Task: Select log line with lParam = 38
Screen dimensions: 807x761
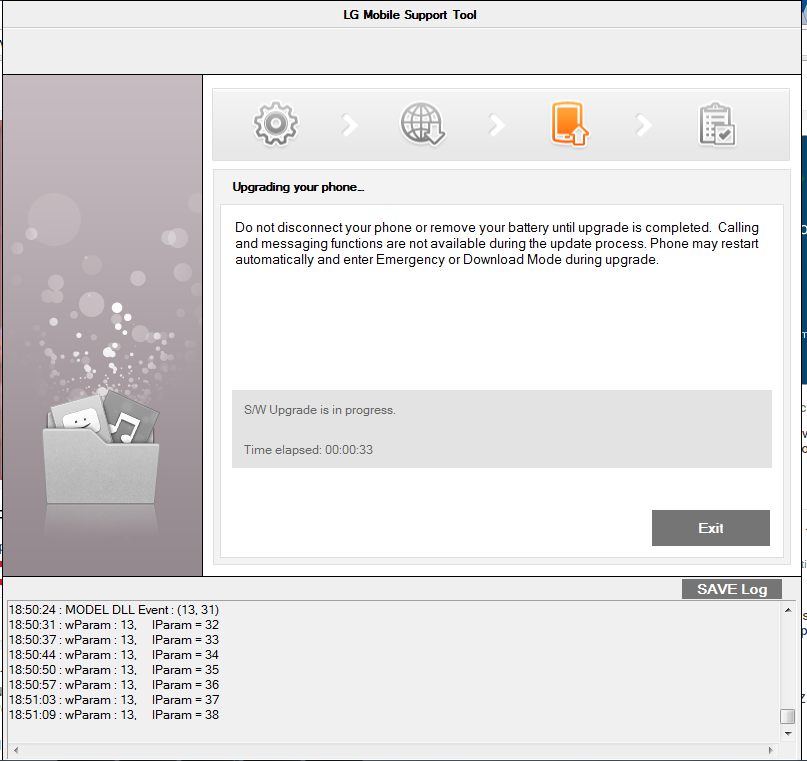Action: 114,715
